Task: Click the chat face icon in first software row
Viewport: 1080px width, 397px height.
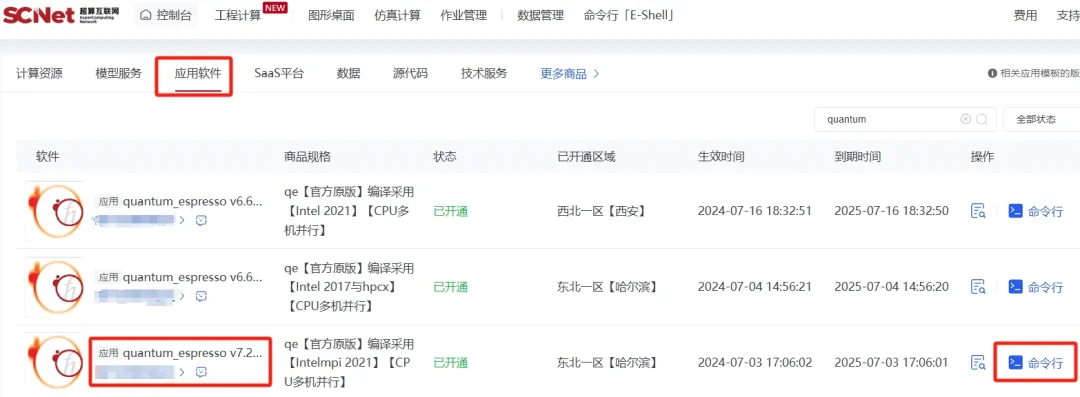Action: coord(201,221)
